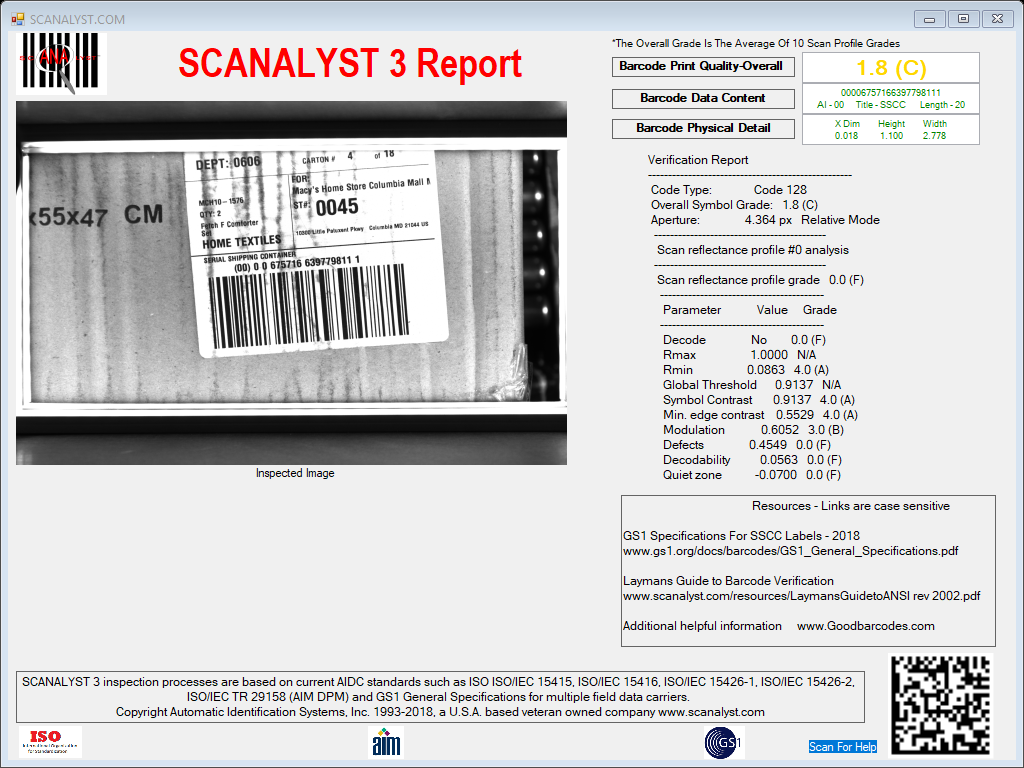Click the X Dim Height Width box
1024x768 pixels.
coord(891,129)
